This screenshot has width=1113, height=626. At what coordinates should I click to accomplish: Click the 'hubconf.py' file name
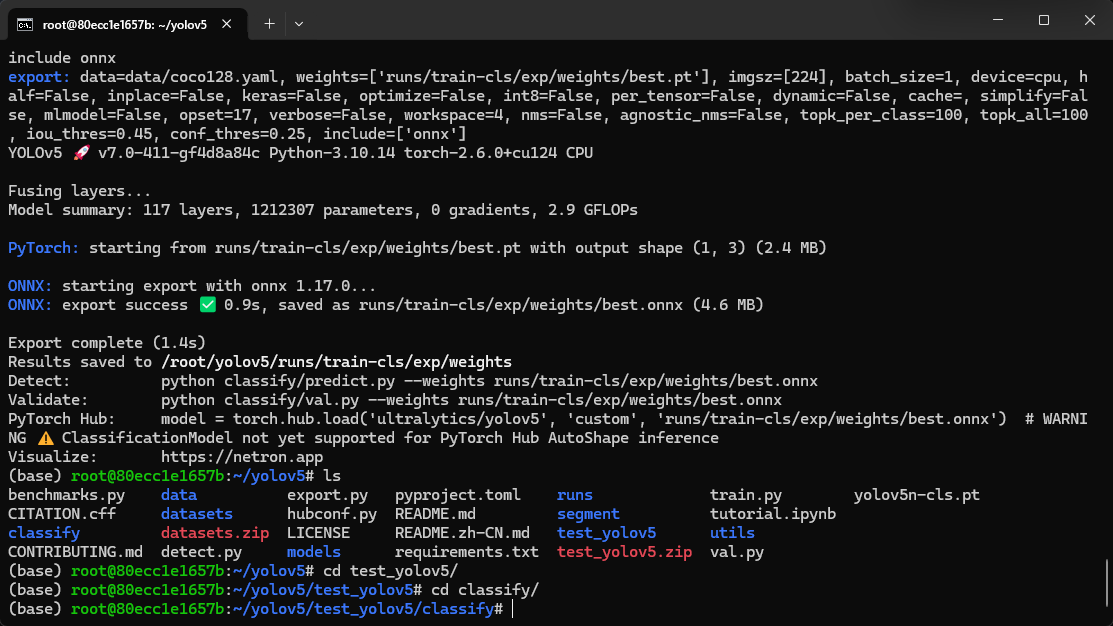(331, 514)
